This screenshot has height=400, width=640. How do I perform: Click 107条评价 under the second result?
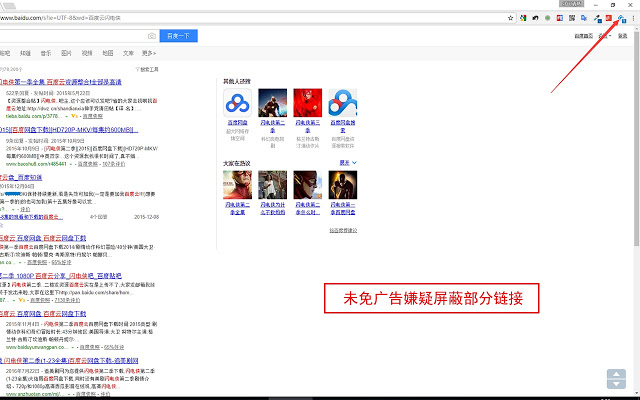tap(113, 164)
